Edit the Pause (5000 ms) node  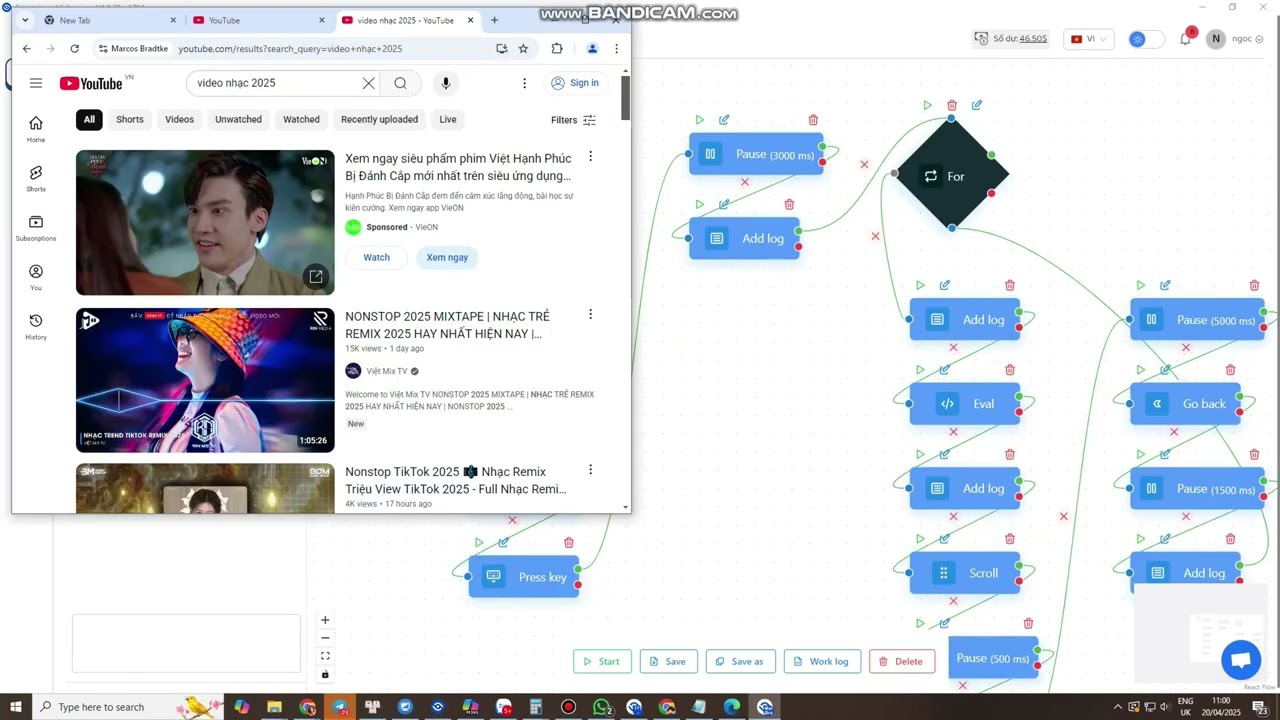point(1165,285)
